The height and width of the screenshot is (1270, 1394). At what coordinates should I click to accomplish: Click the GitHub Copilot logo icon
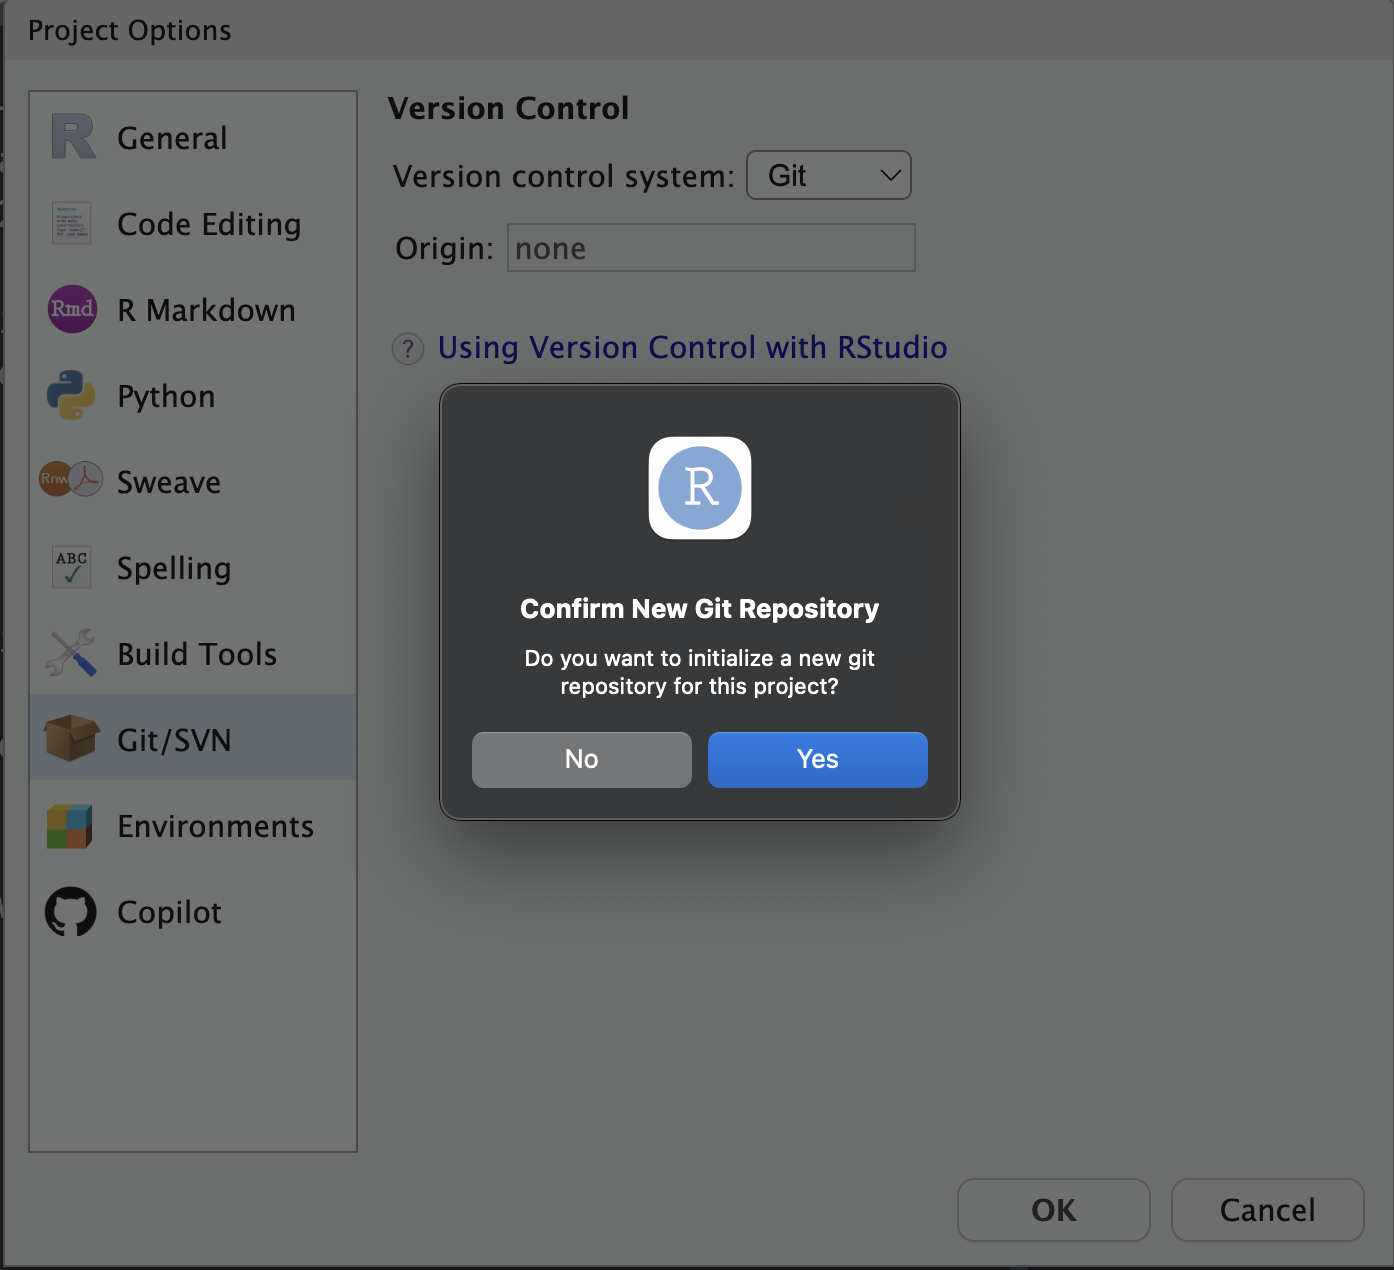point(71,912)
